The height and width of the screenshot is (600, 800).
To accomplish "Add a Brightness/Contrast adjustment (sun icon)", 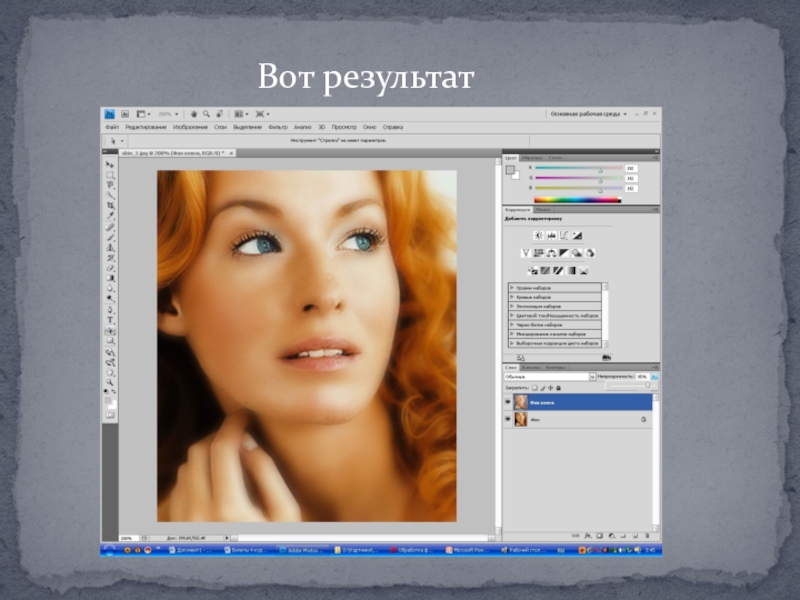I will pyautogui.click(x=537, y=235).
